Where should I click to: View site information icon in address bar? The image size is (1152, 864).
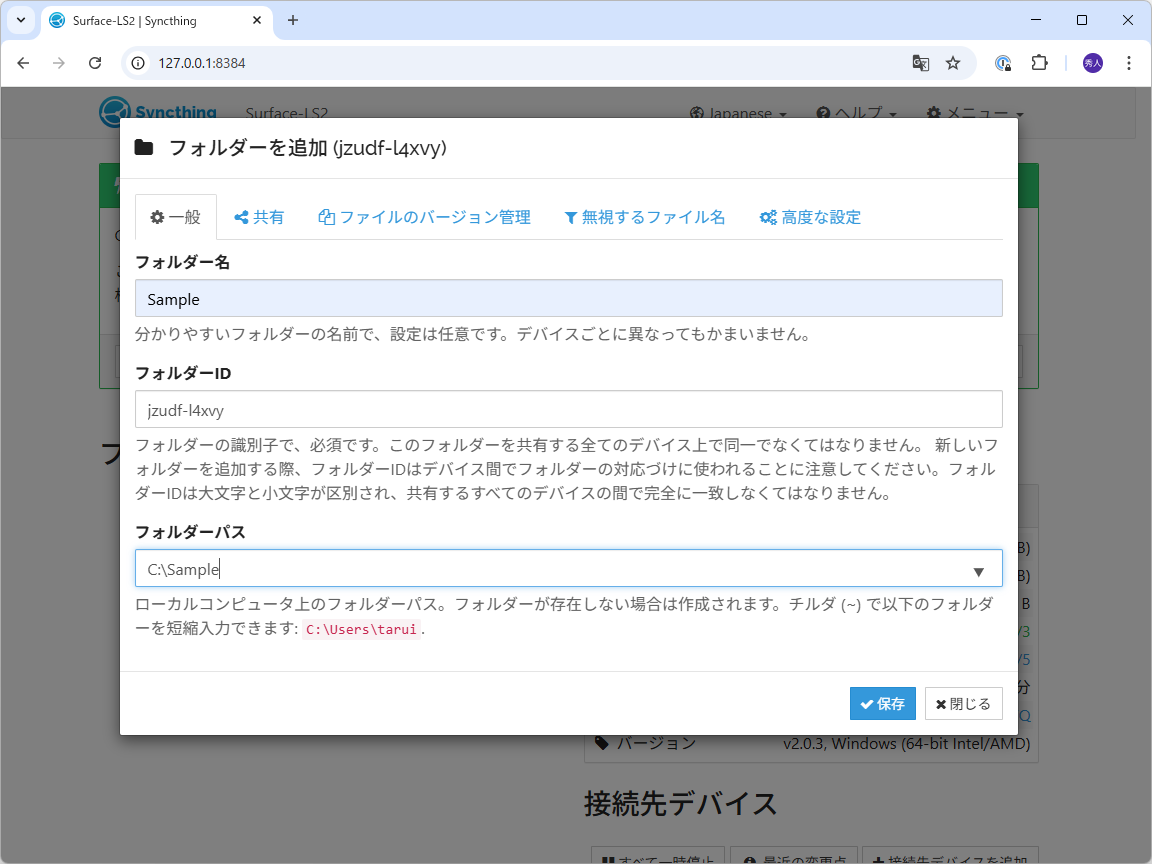138,63
